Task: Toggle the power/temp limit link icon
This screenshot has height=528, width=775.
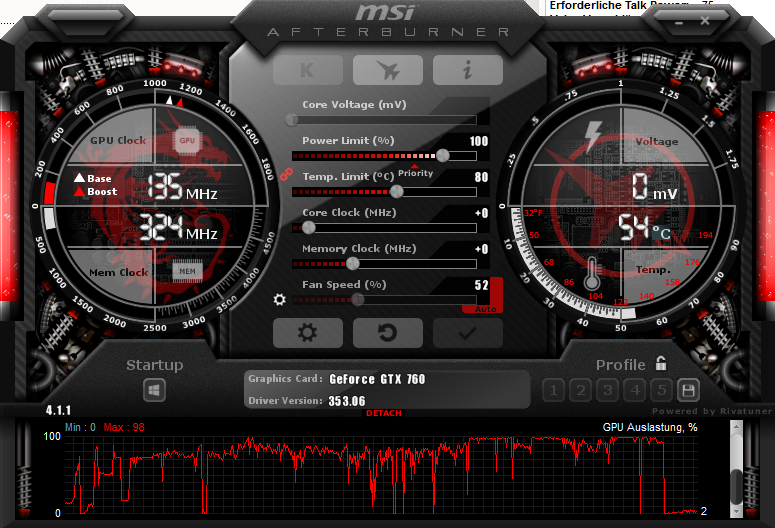Action: pos(286,174)
